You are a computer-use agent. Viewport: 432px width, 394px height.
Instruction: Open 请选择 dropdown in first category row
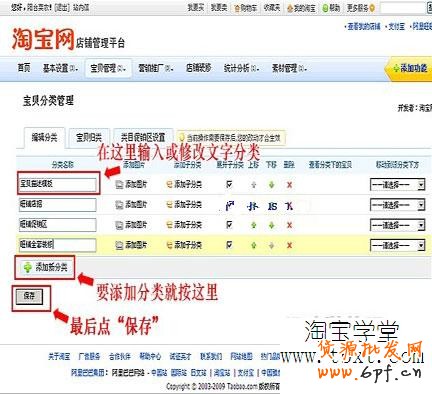[398, 185]
